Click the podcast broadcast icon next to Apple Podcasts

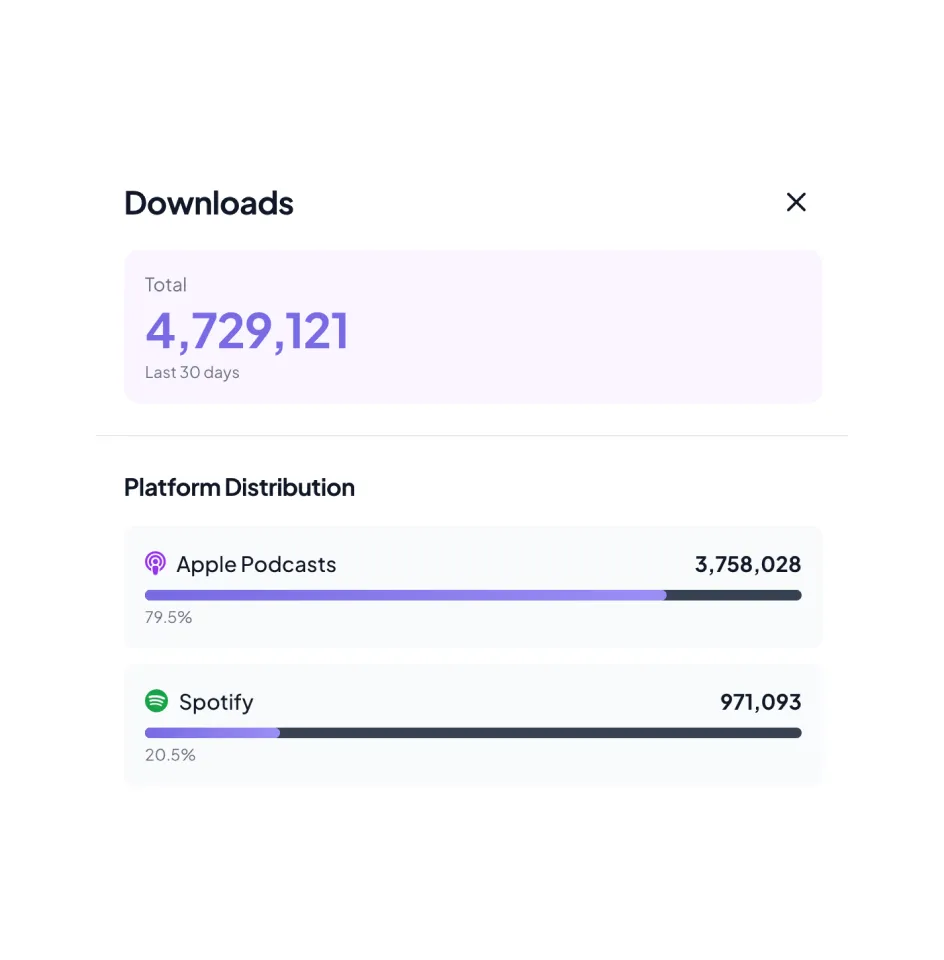155,563
